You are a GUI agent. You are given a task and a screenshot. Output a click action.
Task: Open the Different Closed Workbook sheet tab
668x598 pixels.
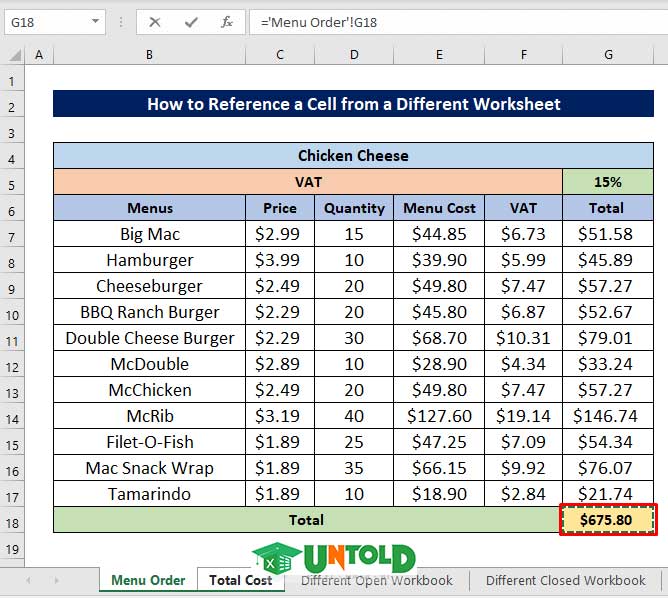pos(565,581)
